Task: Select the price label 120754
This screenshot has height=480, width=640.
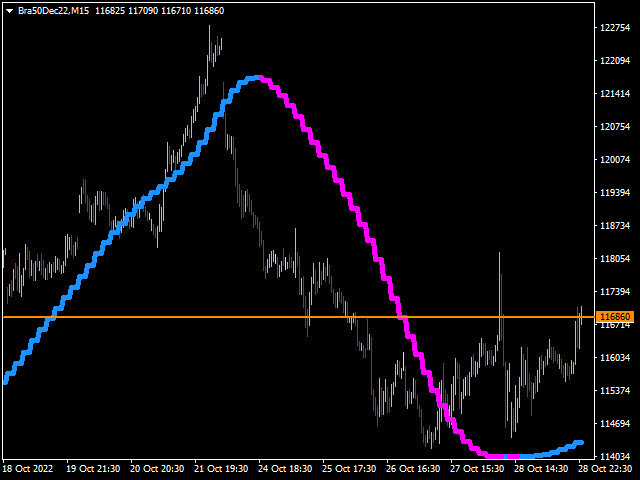Action: (x=615, y=127)
